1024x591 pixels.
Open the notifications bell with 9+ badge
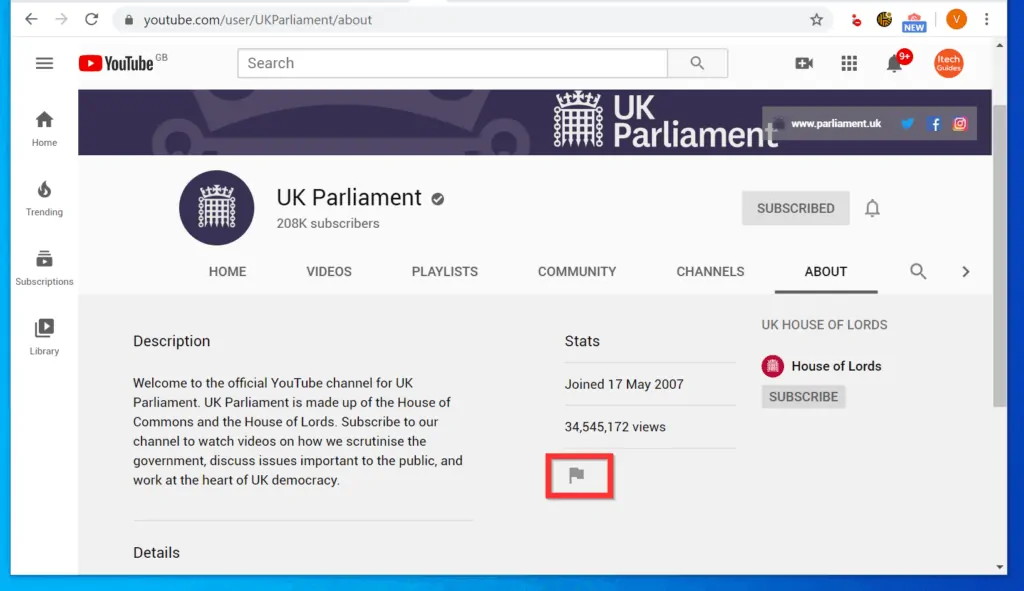coord(895,63)
